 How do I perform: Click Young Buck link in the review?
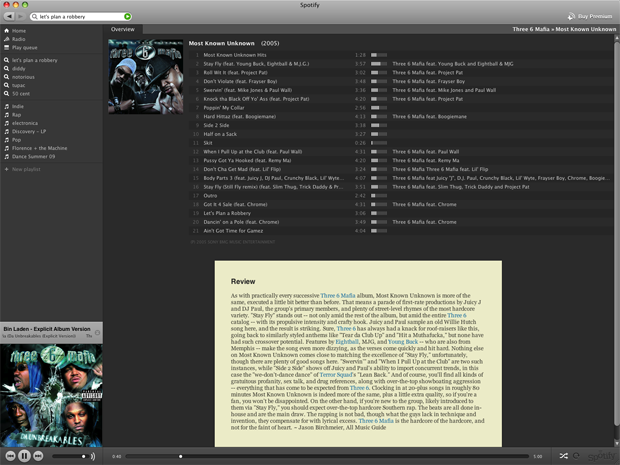tap(403, 342)
